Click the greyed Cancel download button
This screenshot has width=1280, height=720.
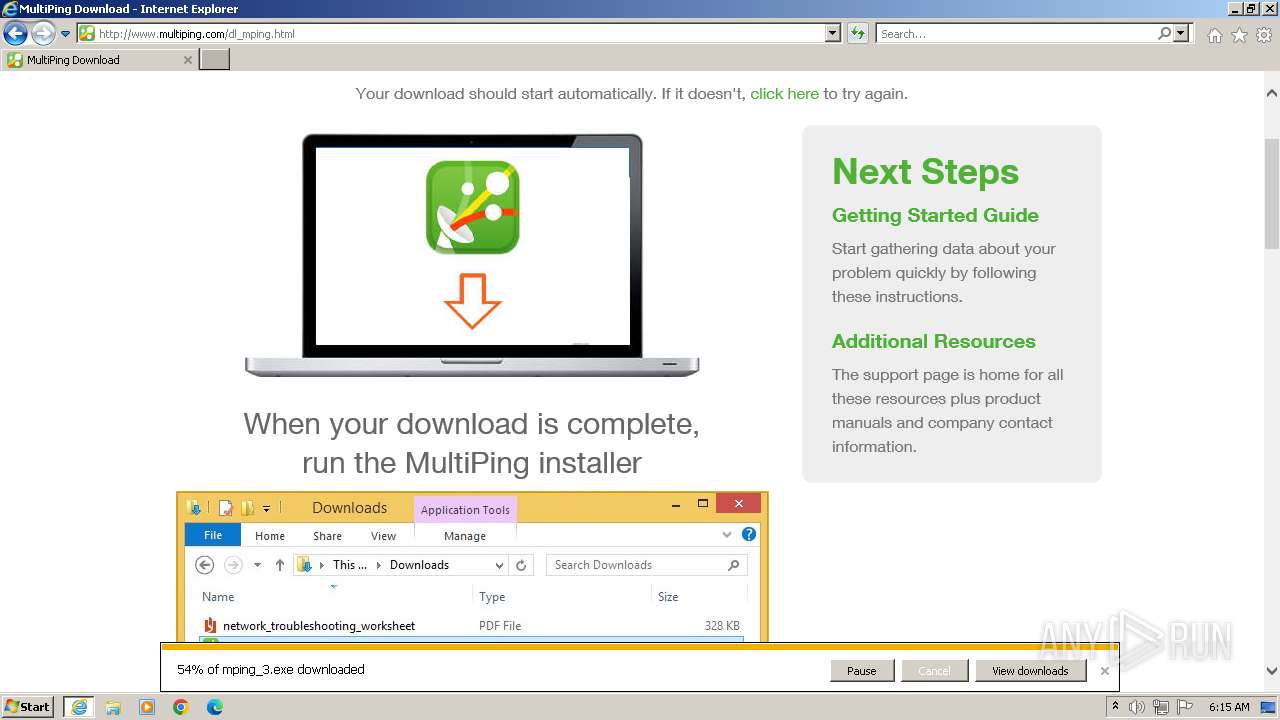tap(934, 671)
